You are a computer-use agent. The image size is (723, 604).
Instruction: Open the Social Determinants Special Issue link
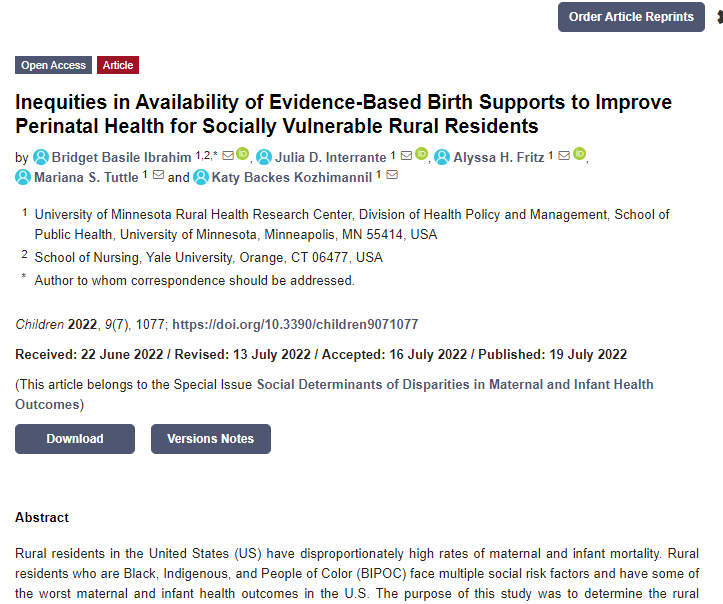(334, 394)
